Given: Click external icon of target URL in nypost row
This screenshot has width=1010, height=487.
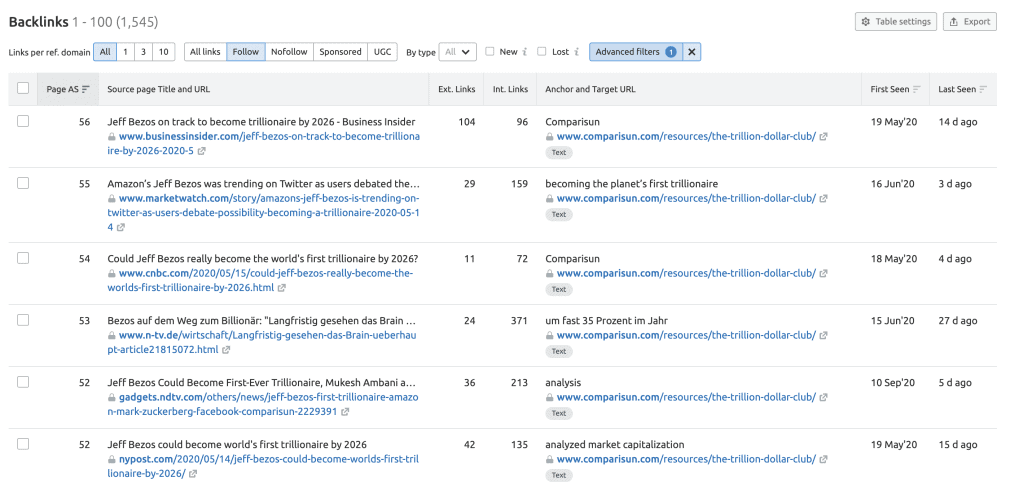Looking at the screenshot, I should [x=823, y=459].
